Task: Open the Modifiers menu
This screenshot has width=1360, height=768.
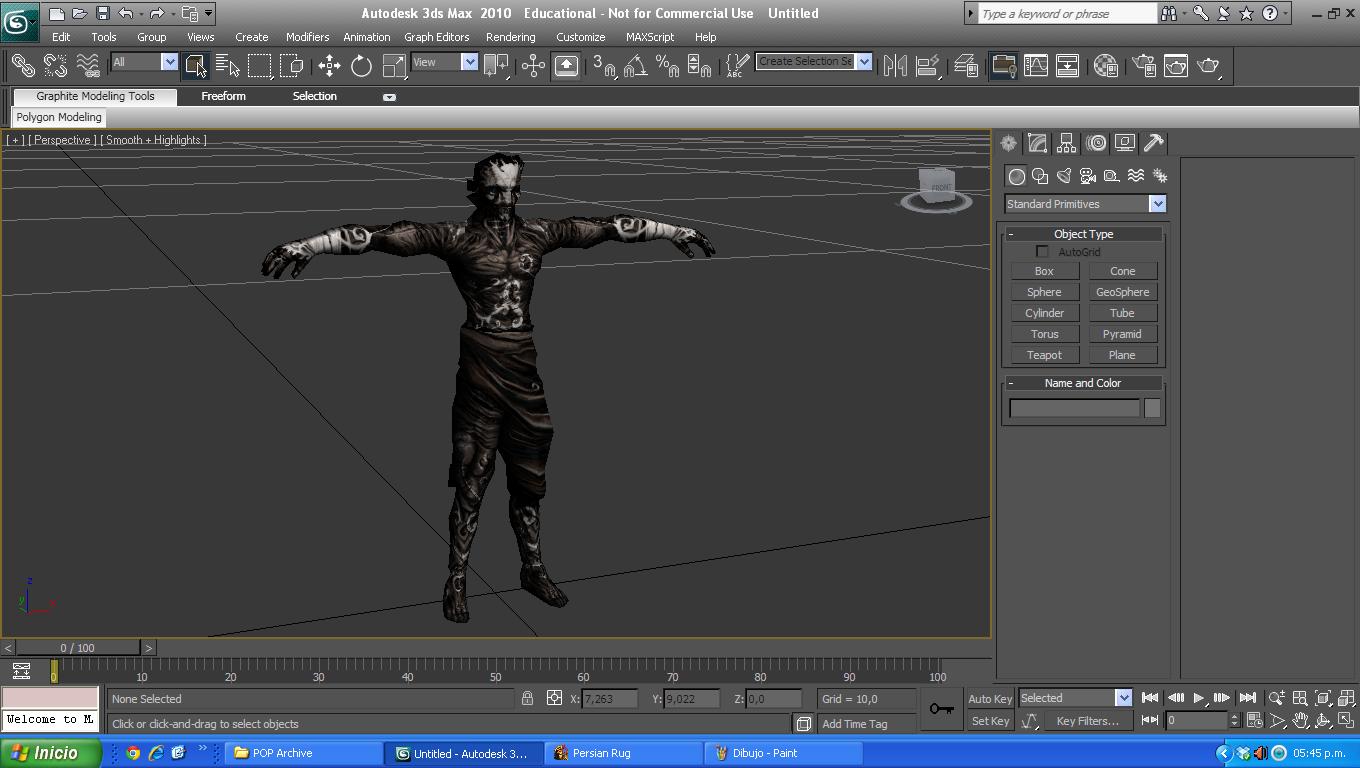Action: pos(307,37)
